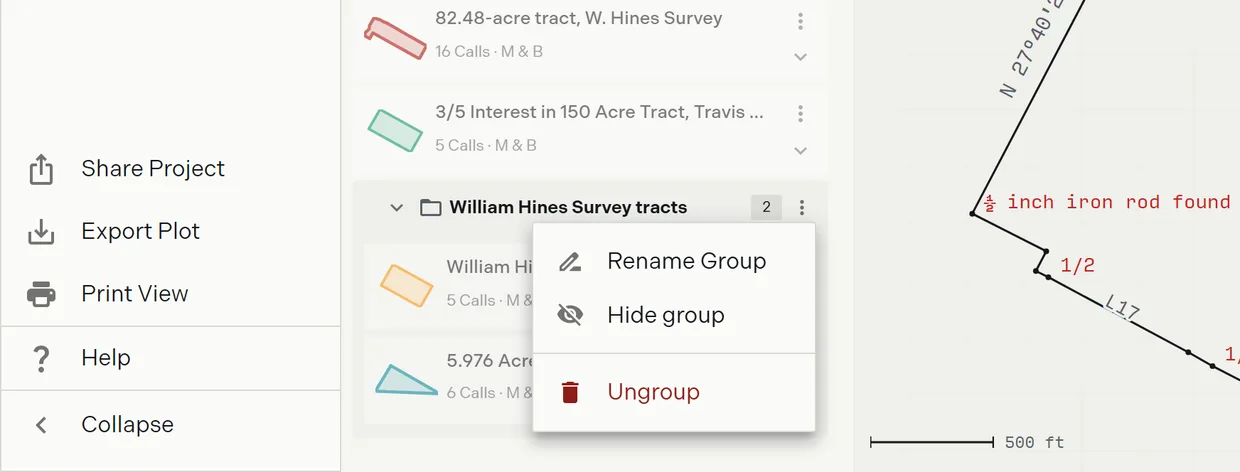Click the 5.976 Acre tract title
Screen dimensions: 1240x472
pos(488,360)
